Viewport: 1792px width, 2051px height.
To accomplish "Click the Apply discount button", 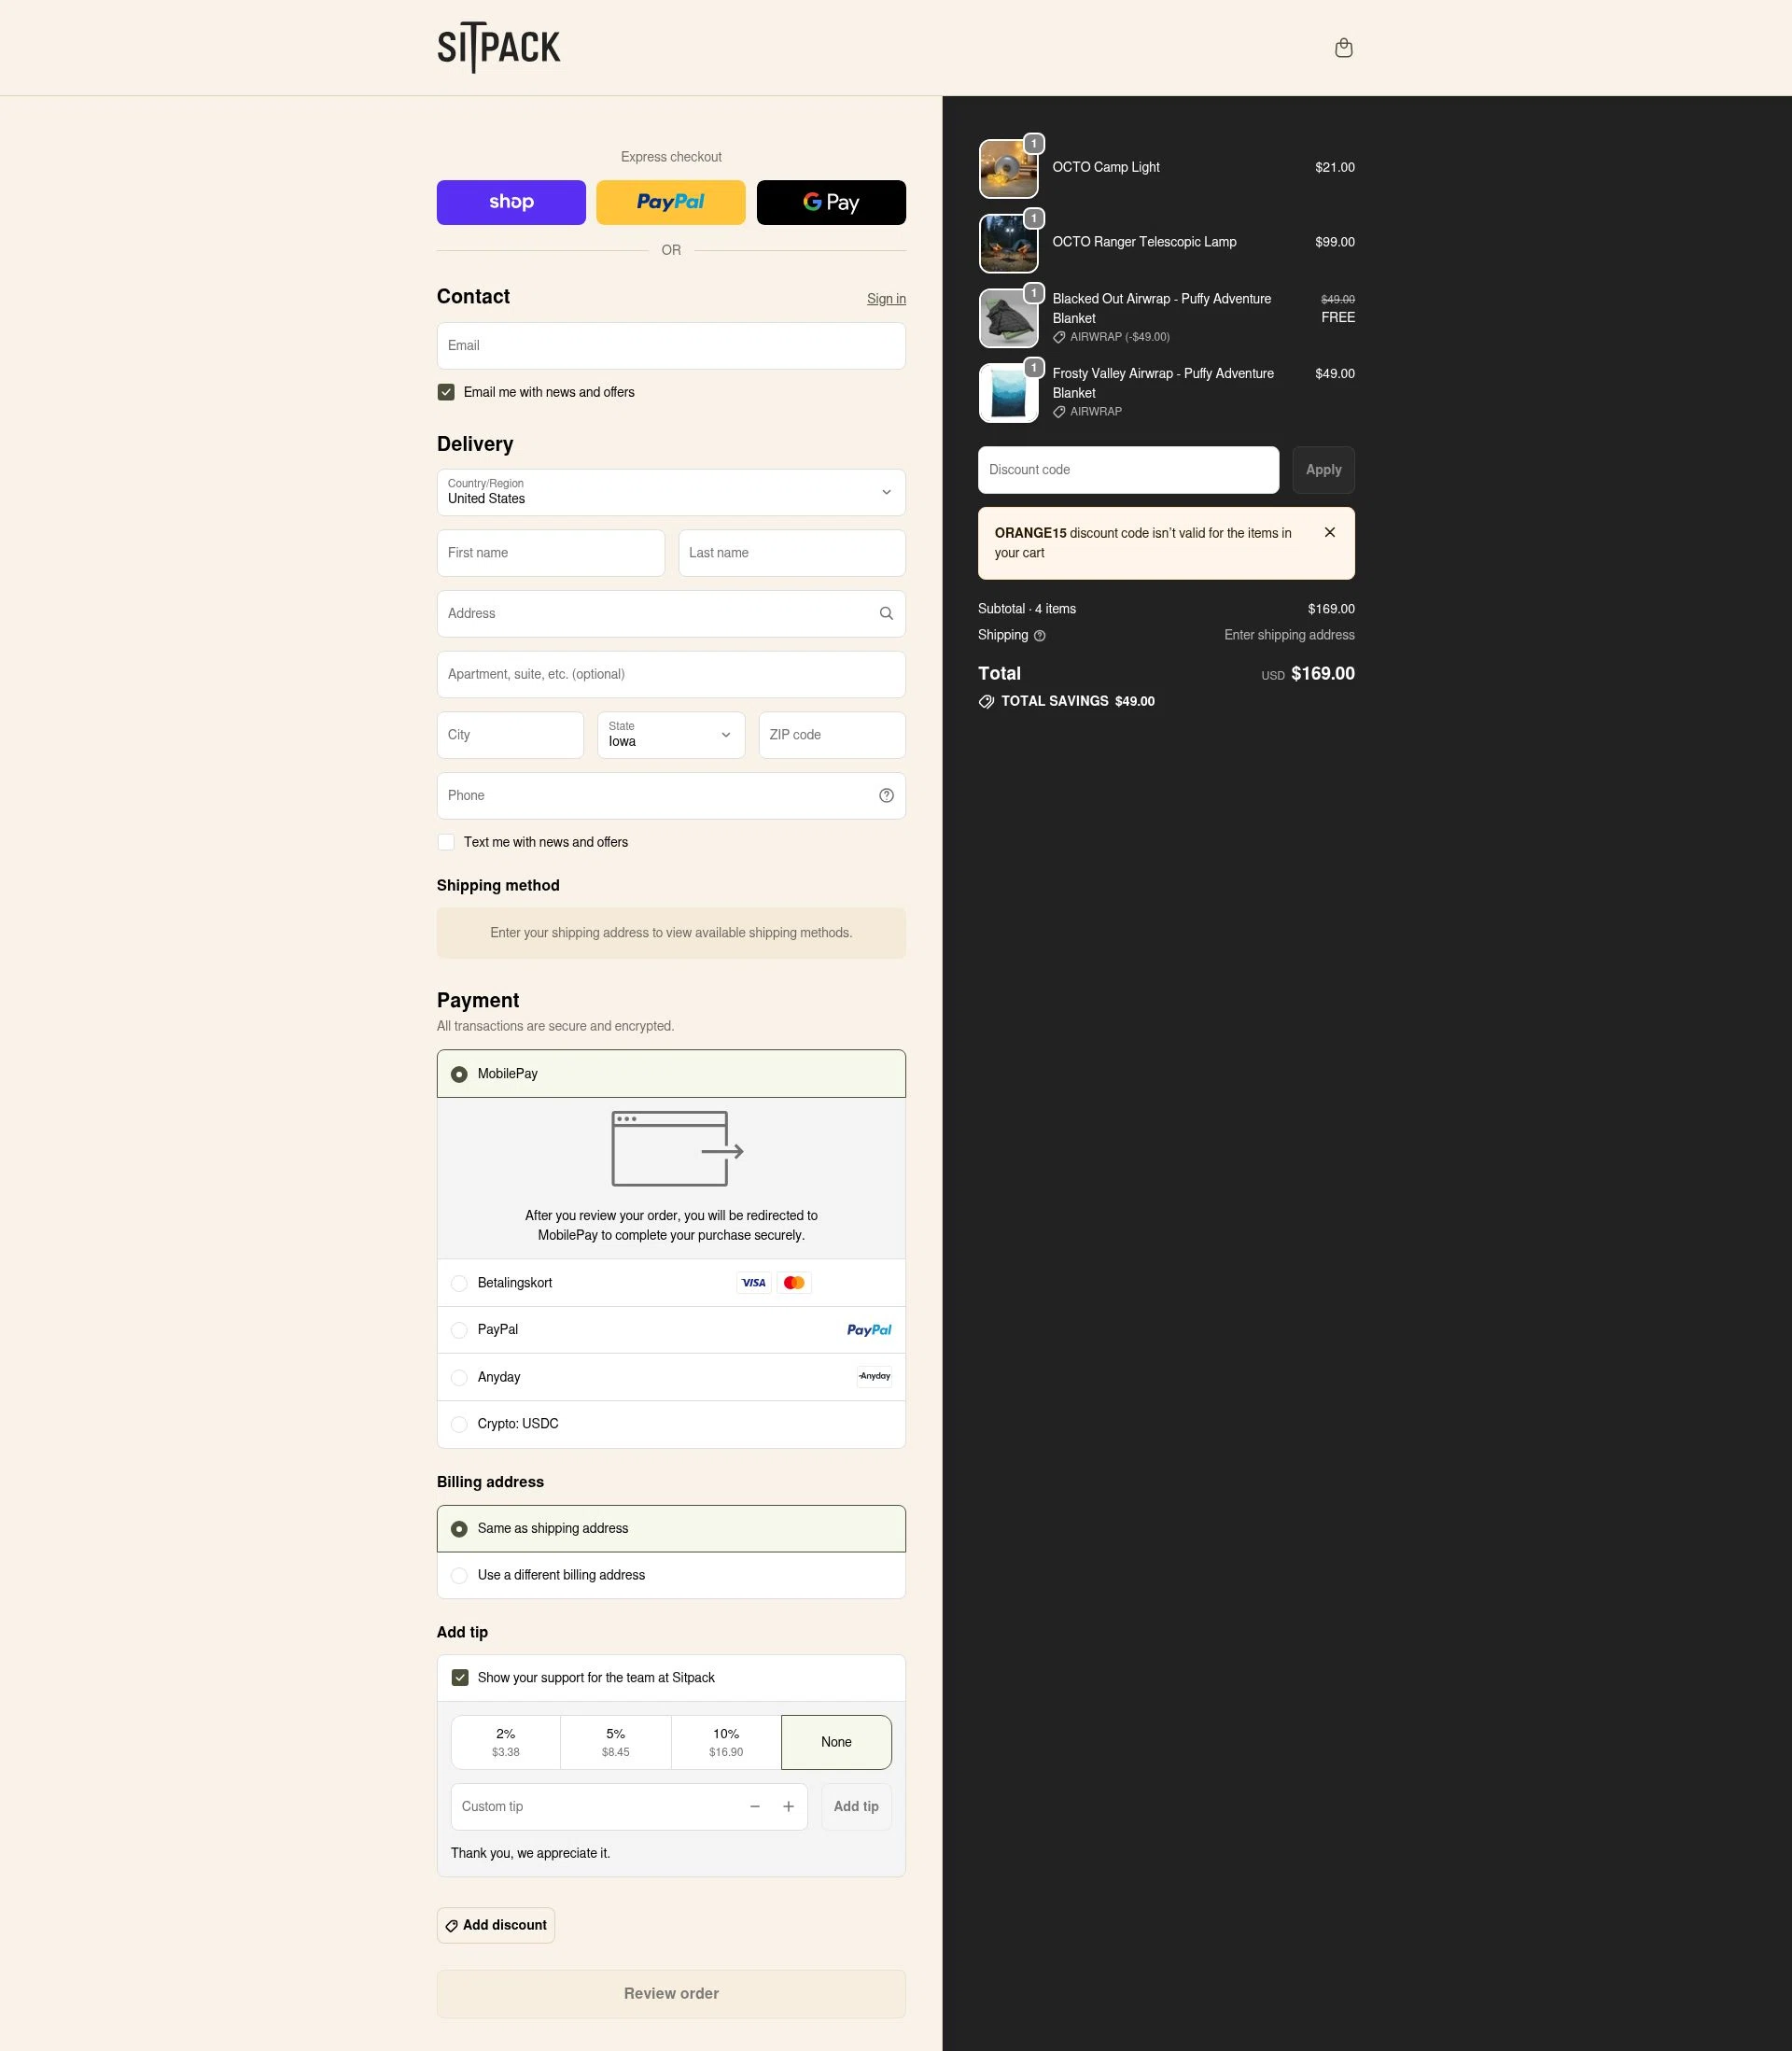I will pos(1322,469).
